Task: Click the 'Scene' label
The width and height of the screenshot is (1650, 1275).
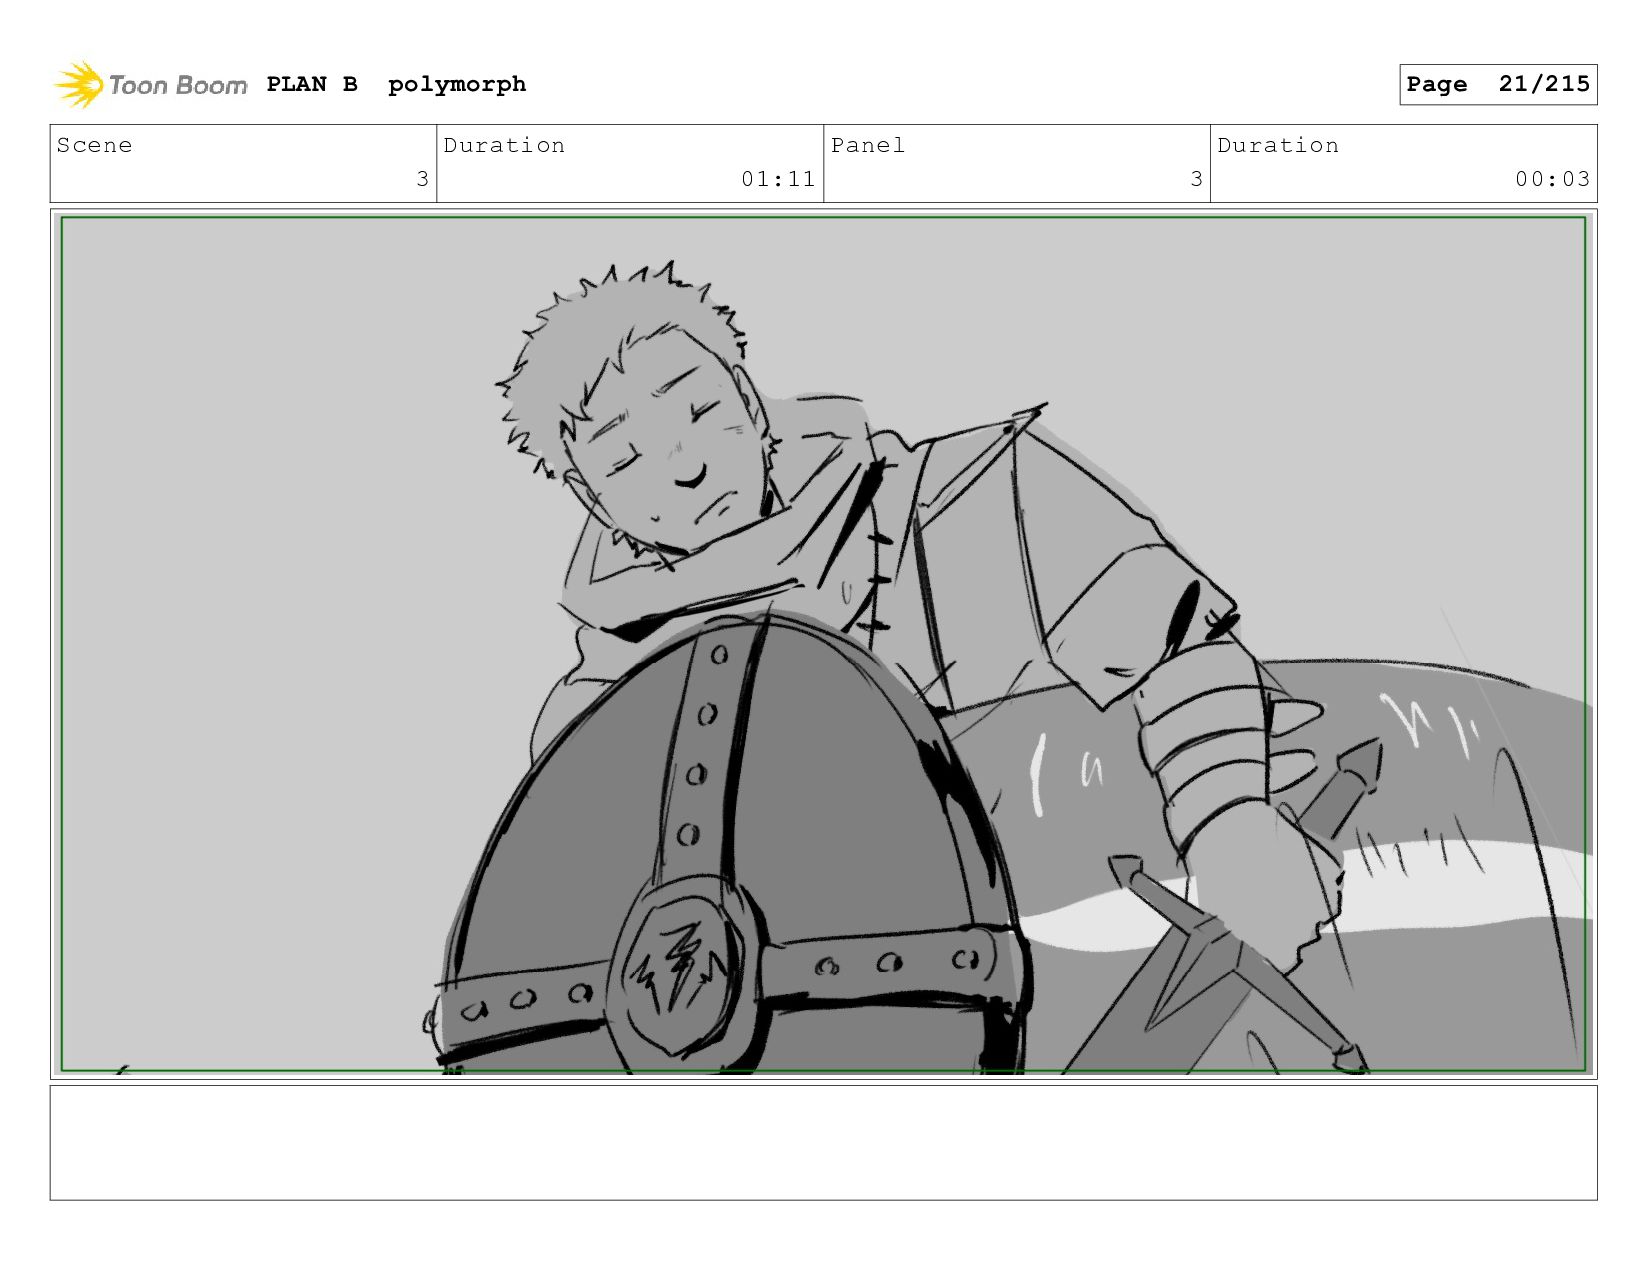Action: click(94, 145)
